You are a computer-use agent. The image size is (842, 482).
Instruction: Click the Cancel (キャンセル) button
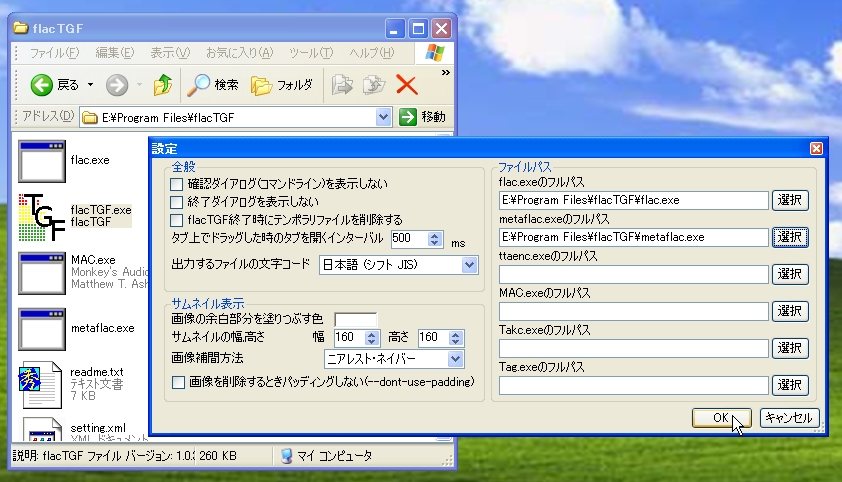pyautogui.click(x=789, y=418)
